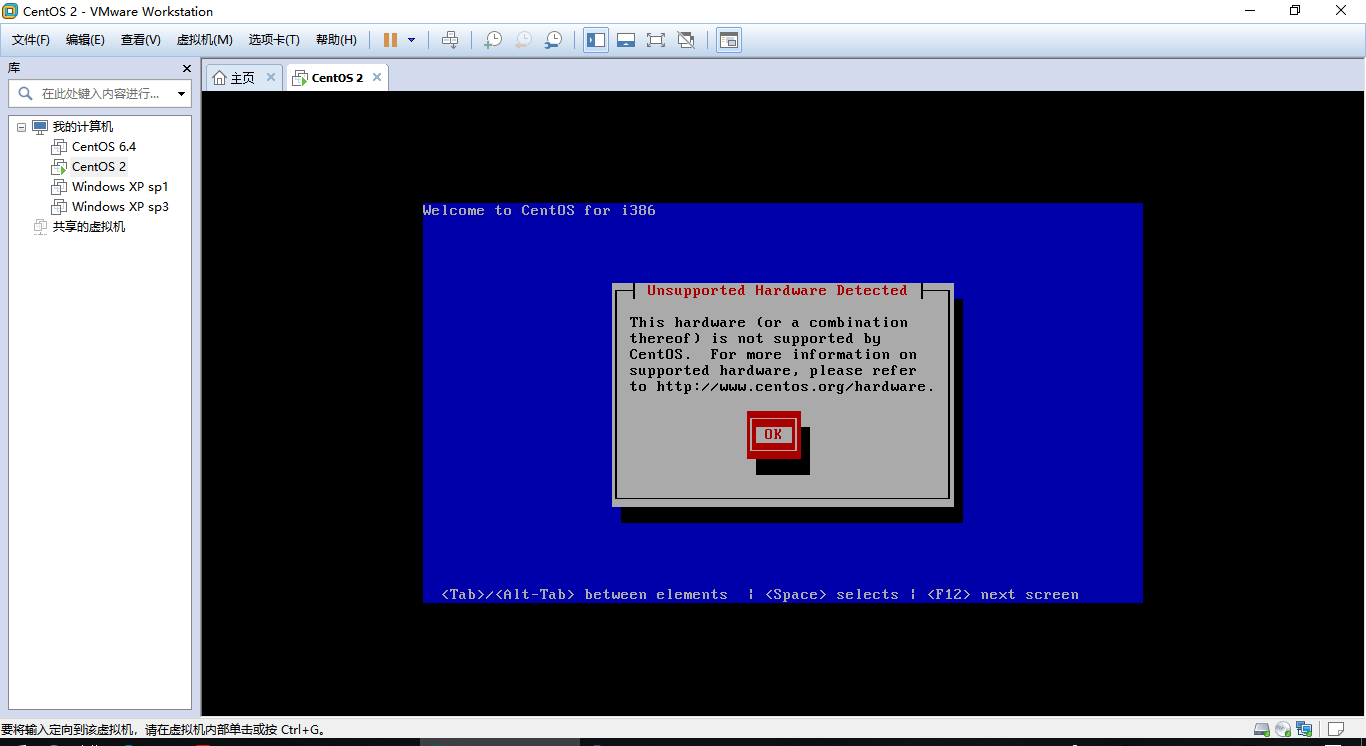Switch to Unity mode
This screenshot has width=1366, height=746.
click(x=686, y=40)
